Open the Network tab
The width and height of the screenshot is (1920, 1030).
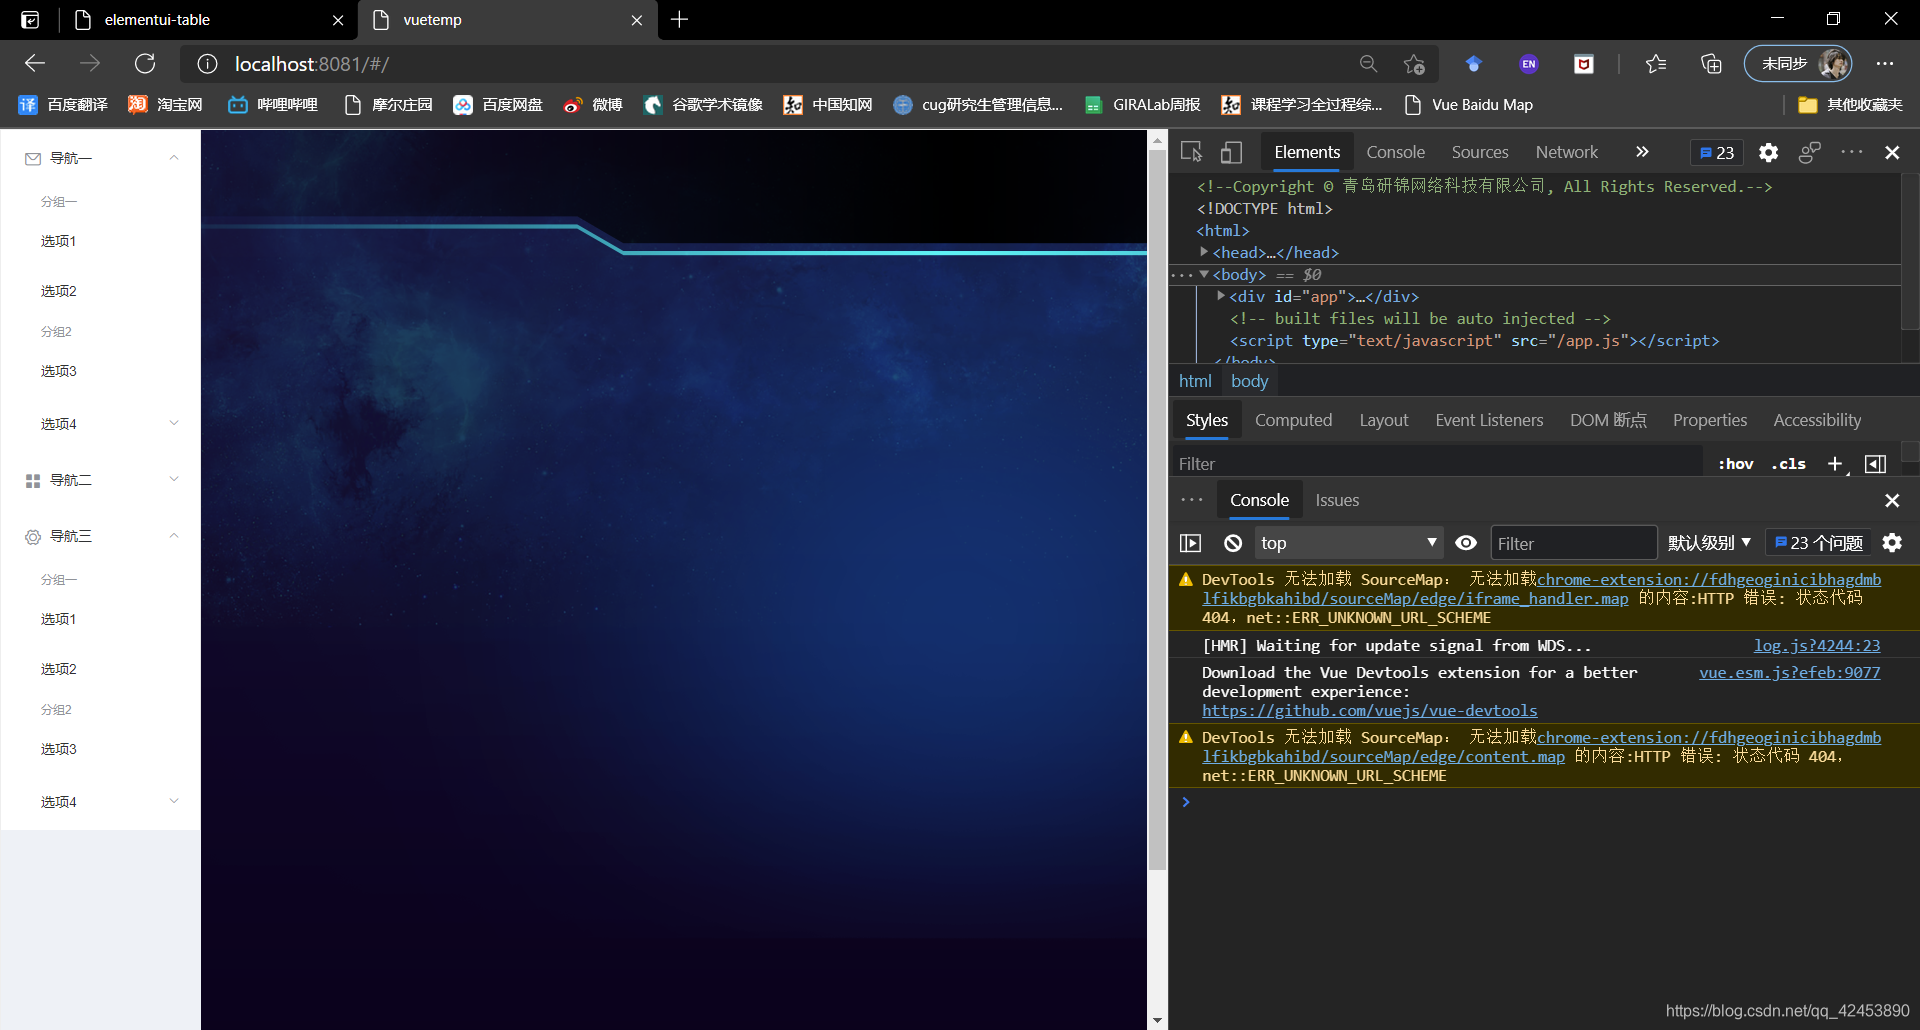[x=1567, y=152]
